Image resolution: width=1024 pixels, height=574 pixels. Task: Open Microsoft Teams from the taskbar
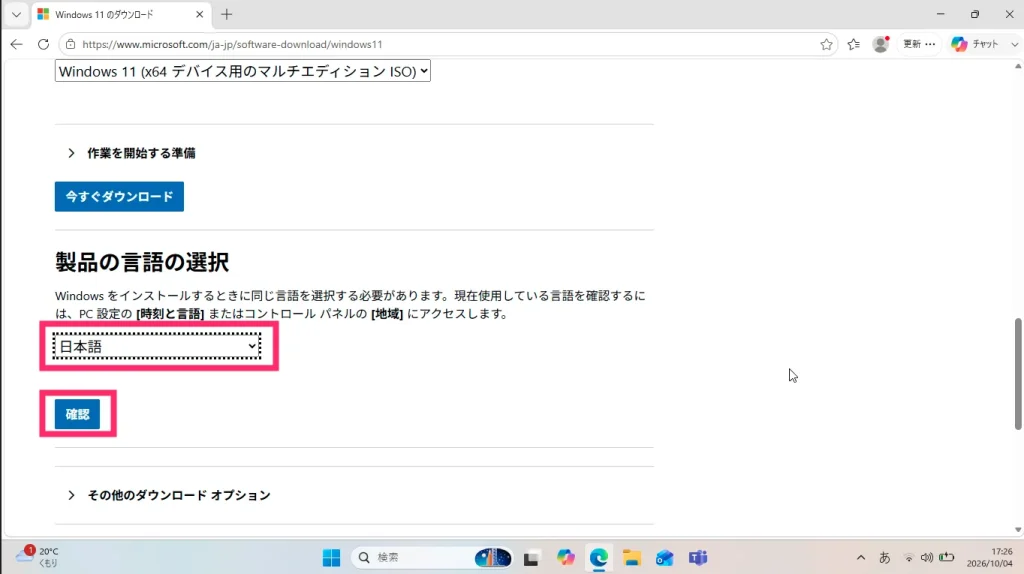(x=697, y=558)
